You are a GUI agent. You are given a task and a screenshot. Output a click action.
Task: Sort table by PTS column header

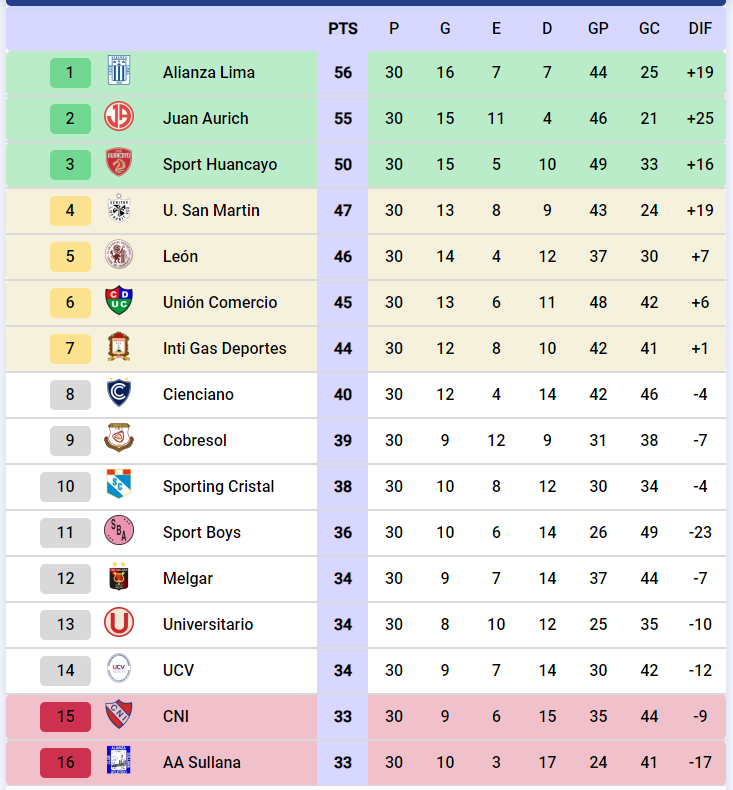pyautogui.click(x=343, y=29)
